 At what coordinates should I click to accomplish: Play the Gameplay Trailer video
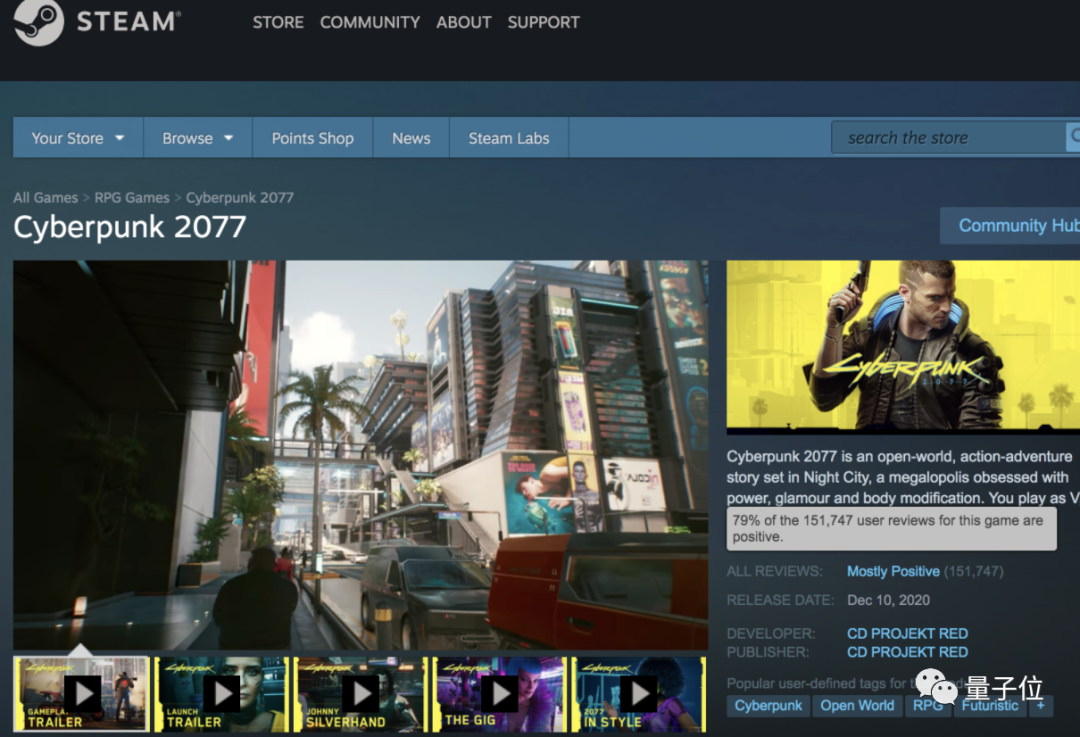[x=81, y=694]
